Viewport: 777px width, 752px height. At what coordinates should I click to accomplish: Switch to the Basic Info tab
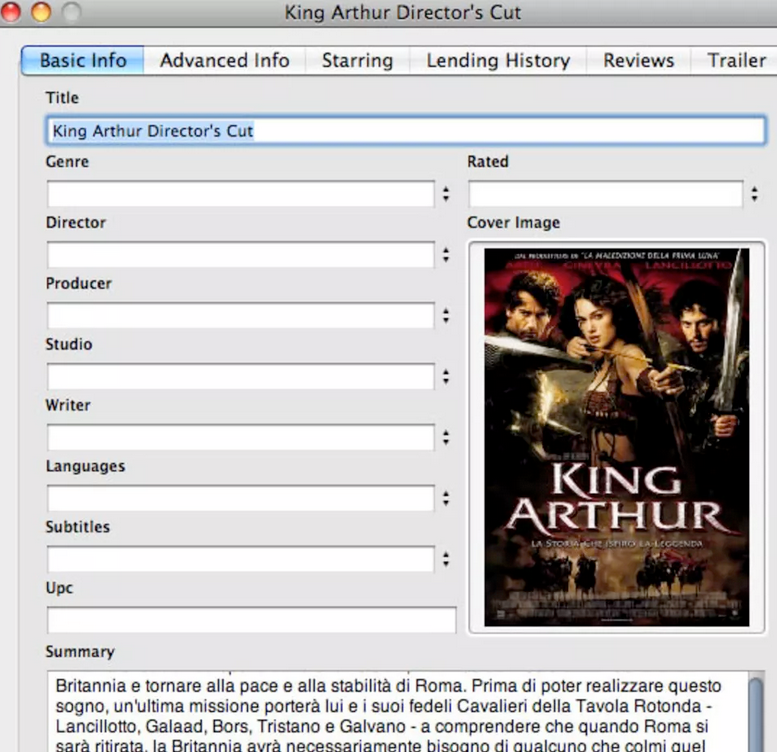[x=83, y=60]
